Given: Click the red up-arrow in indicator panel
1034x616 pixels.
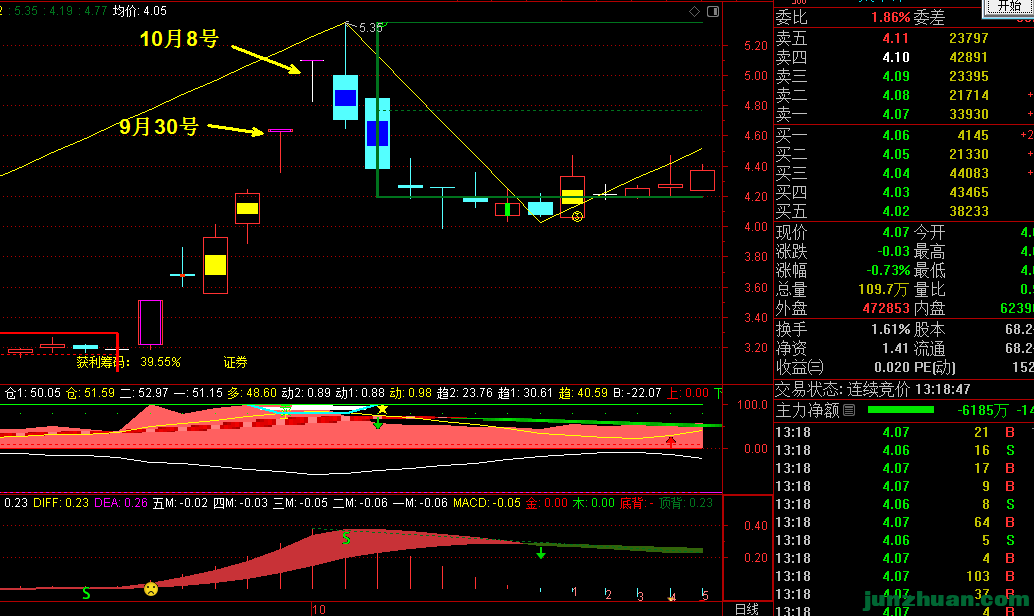Looking at the screenshot, I should pyautogui.click(x=671, y=439).
